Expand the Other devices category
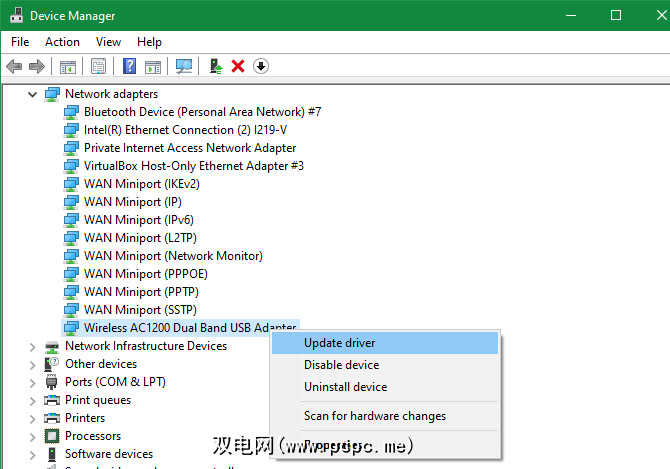This screenshot has height=469, width=670. click(x=32, y=365)
